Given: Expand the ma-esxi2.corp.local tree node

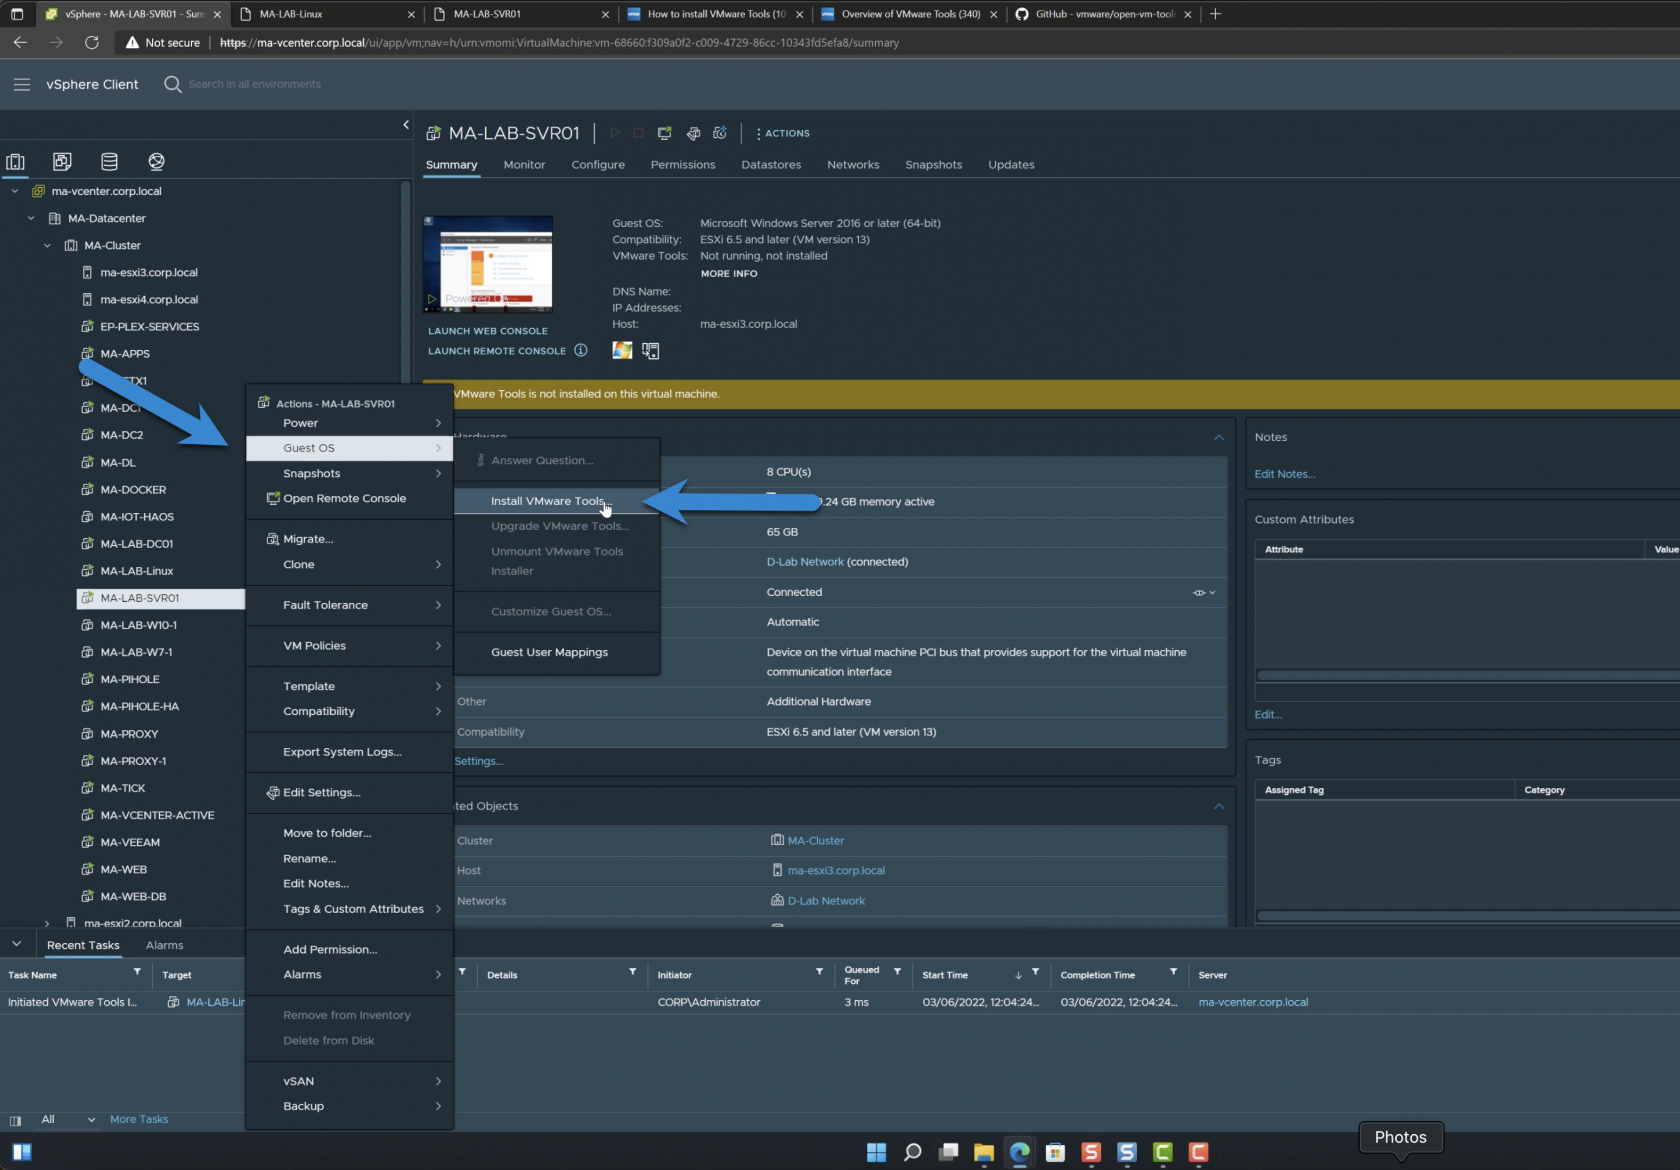Looking at the screenshot, I should coord(47,923).
